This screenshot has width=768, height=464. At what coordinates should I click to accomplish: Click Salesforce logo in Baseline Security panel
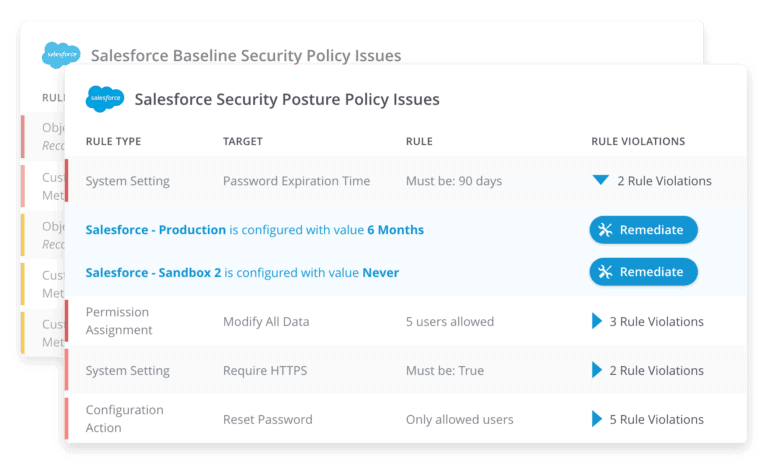(x=61, y=55)
